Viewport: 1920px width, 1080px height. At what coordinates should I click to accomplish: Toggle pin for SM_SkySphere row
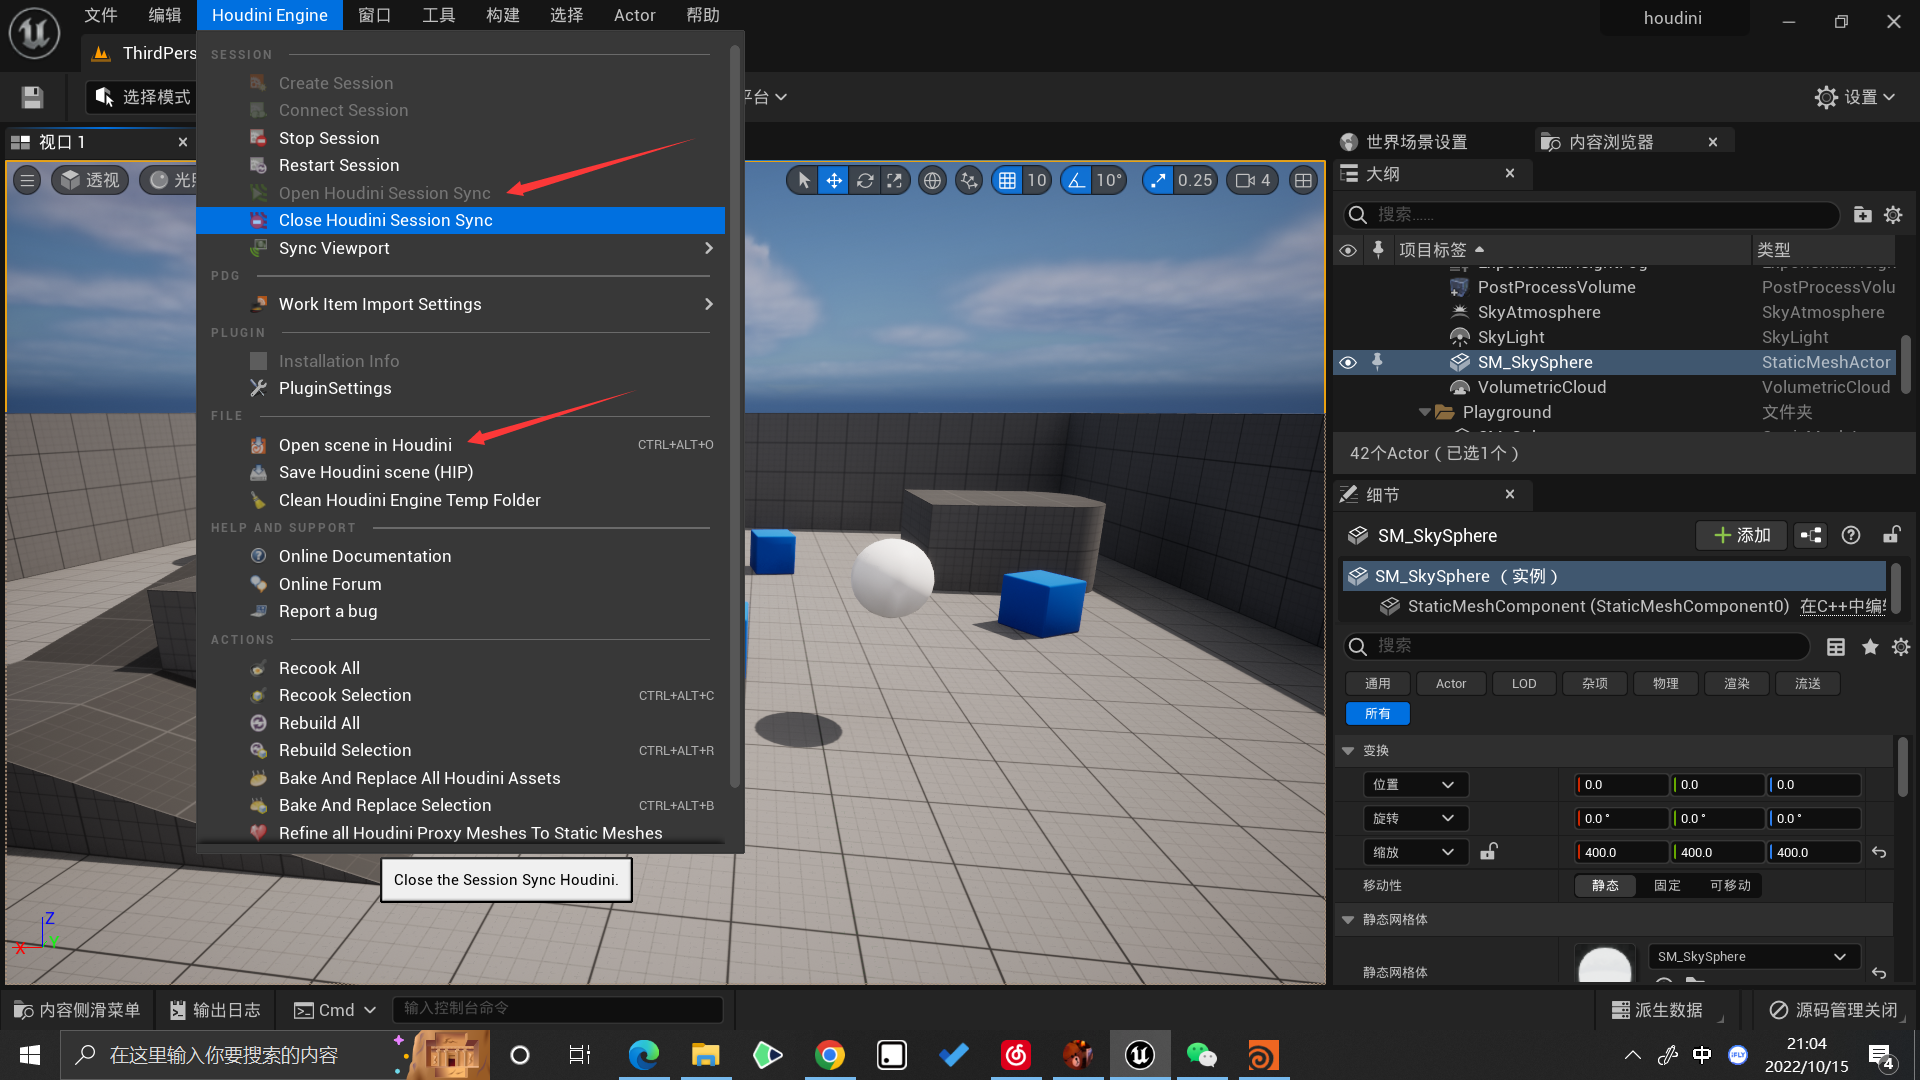[1377, 362]
